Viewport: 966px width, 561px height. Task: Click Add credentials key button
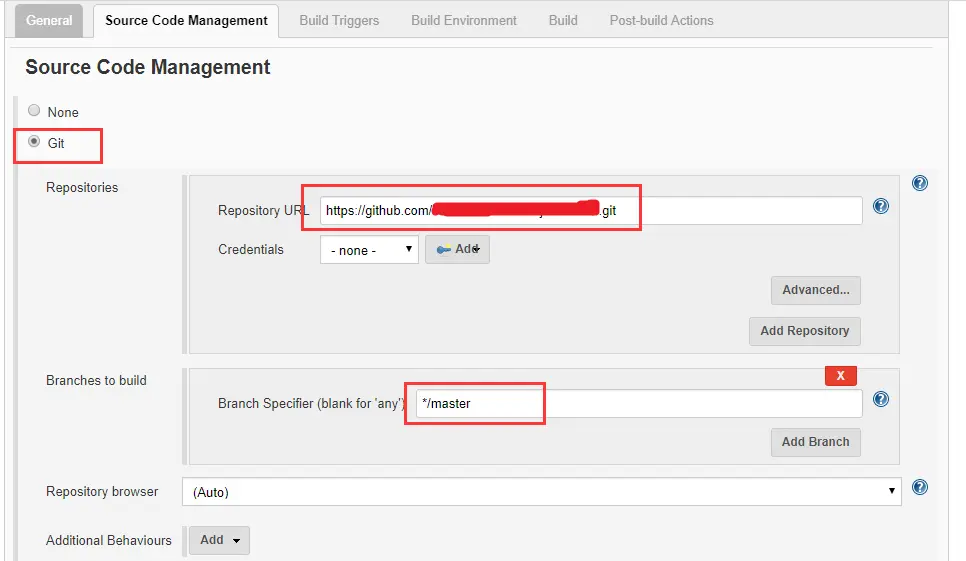(x=457, y=250)
